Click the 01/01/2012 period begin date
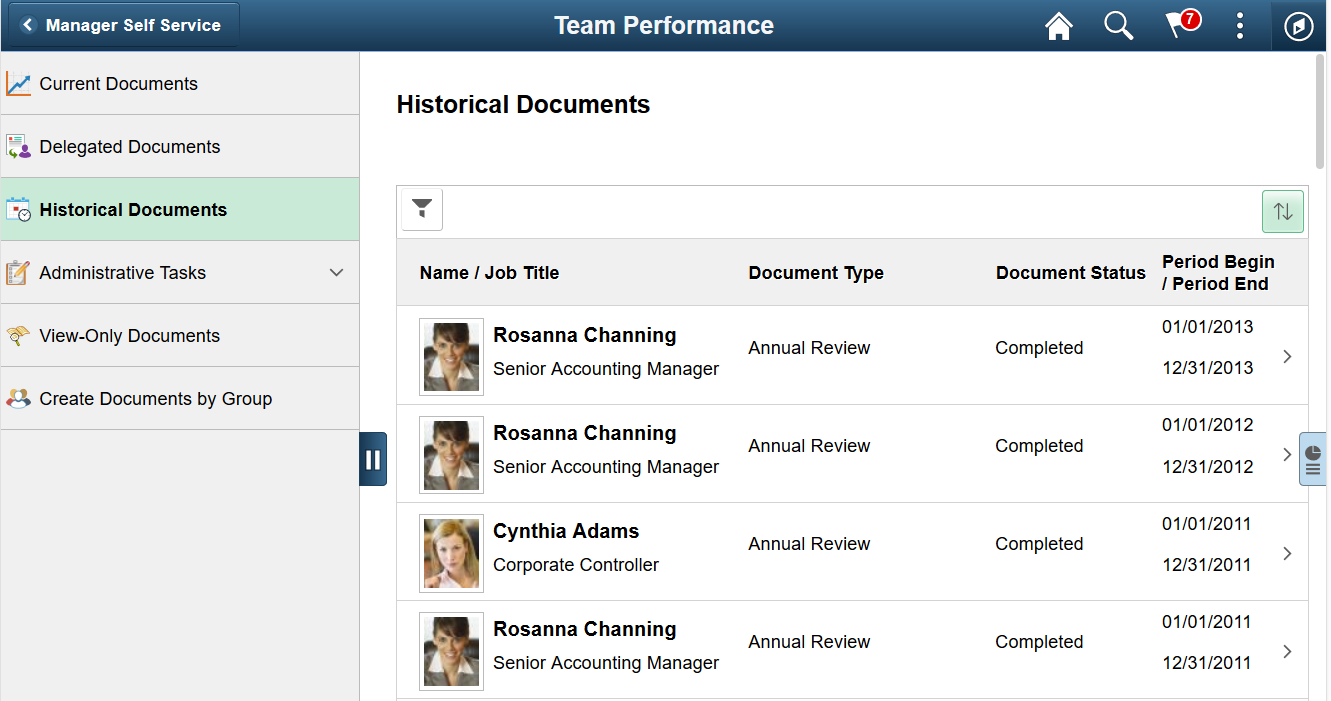The width and height of the screenshot is (1331, 701). pos(1207,425)
